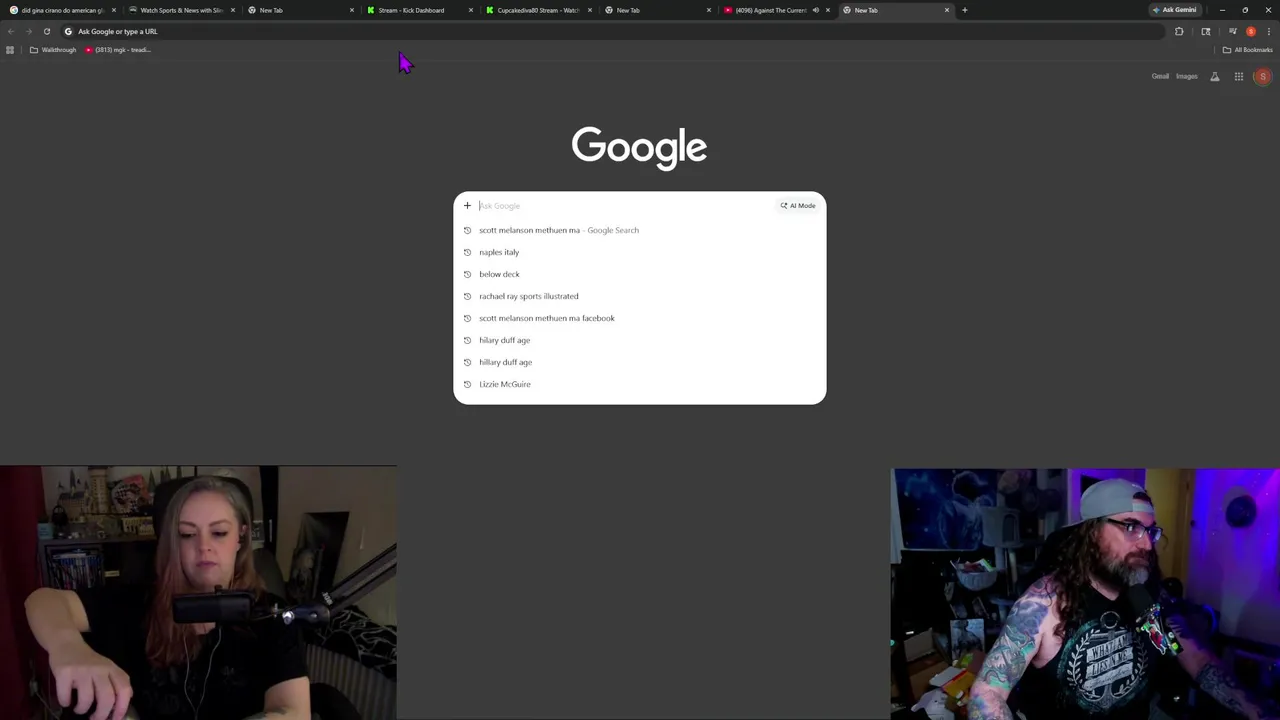
Task: Click the history icon beside naples italy
Action: (x=467, y=252)
